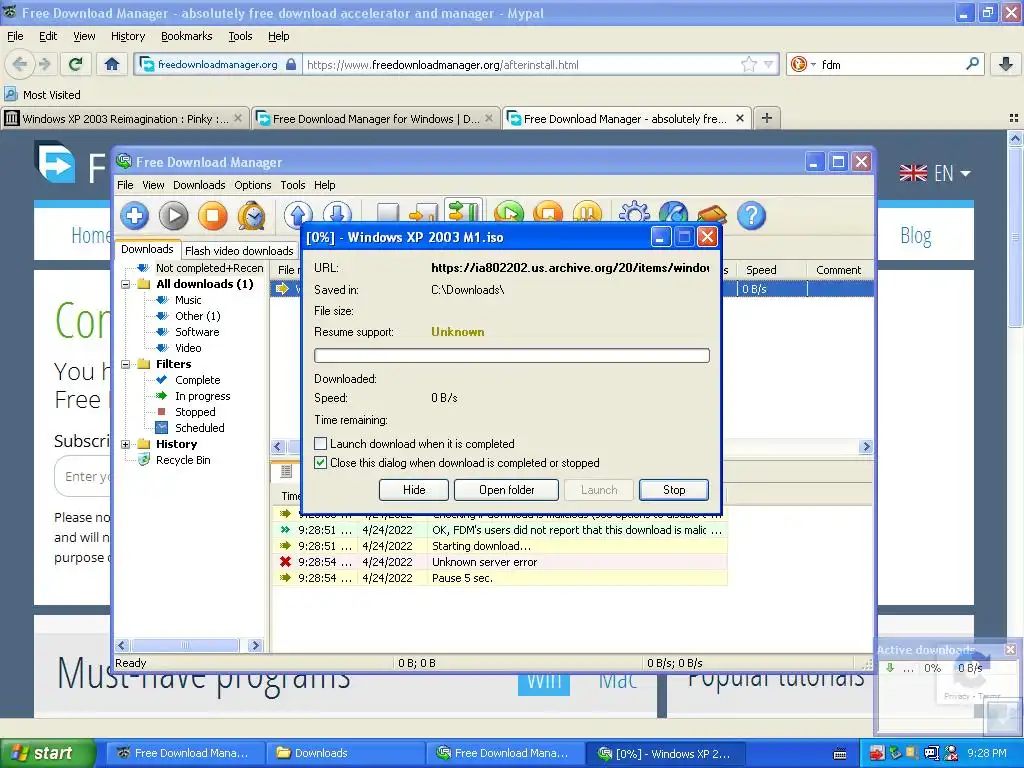The height and width of the screenshot is (768, 1024).
Task: Click the Software category in tree
Action: pyautogui.click(x=197, y=332)
